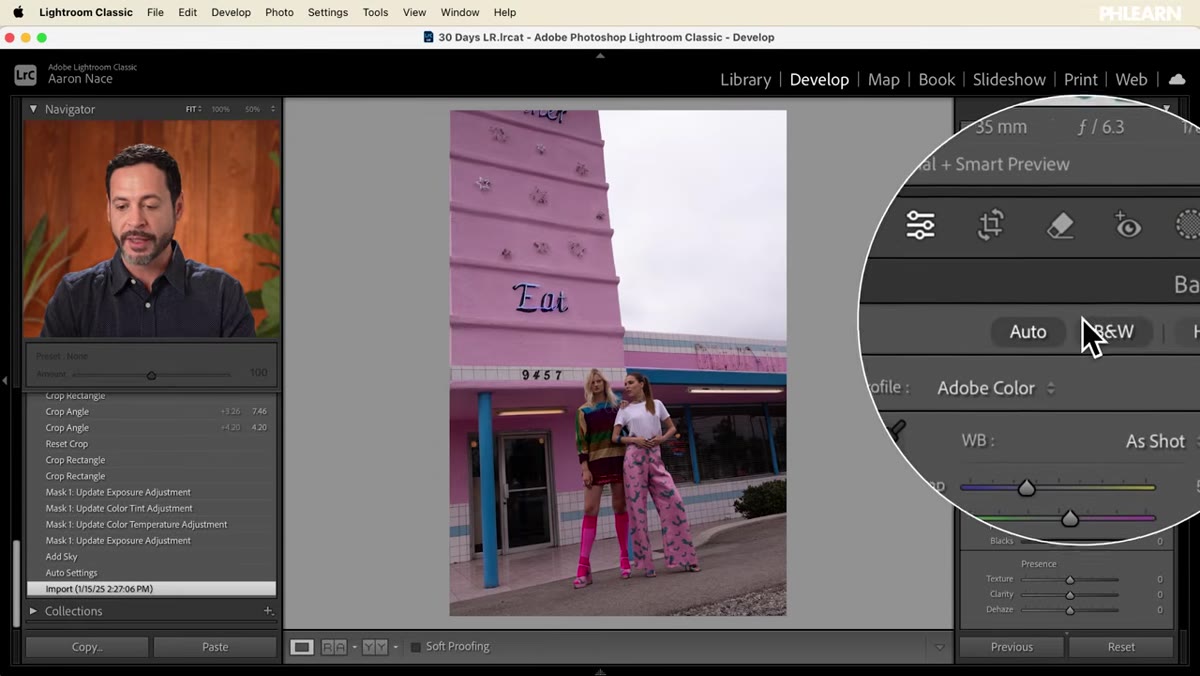
Task: Show the filmstrip using the bottom-edge arrow
Action: click(x=600, y=671)
